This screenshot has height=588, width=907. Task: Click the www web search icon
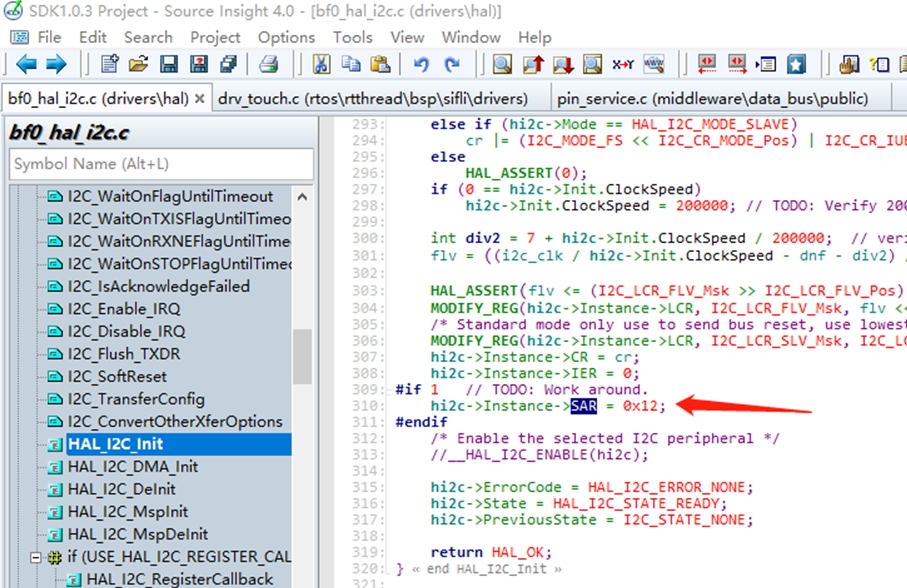tap(654, 64)
